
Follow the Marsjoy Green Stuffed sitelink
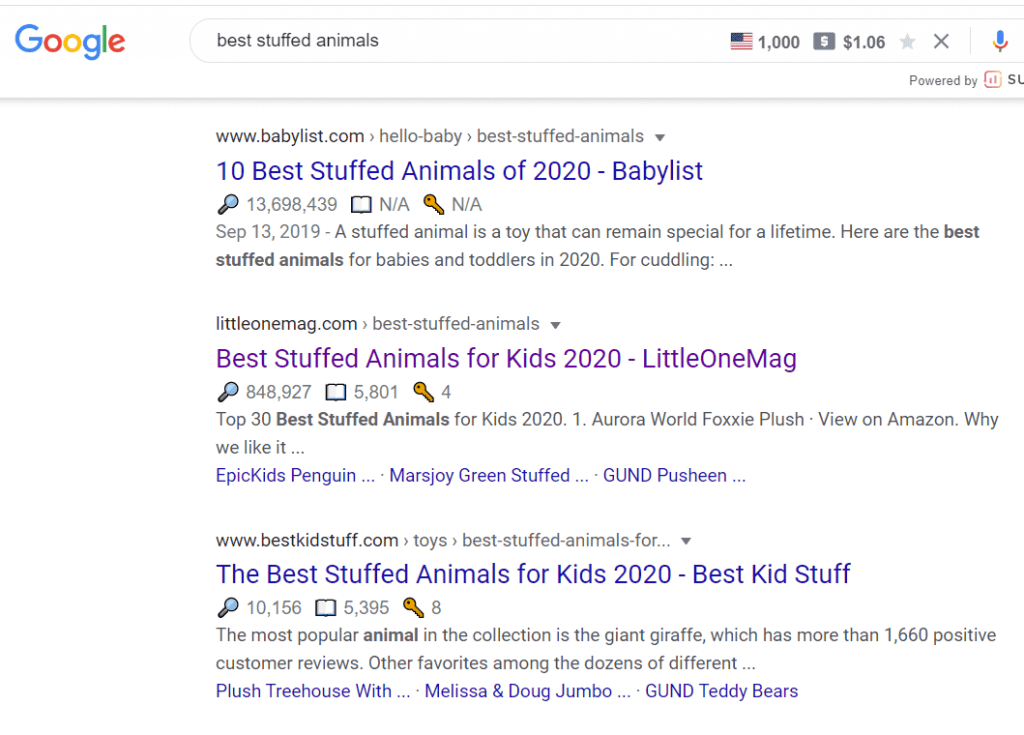(x=489, y=476)
